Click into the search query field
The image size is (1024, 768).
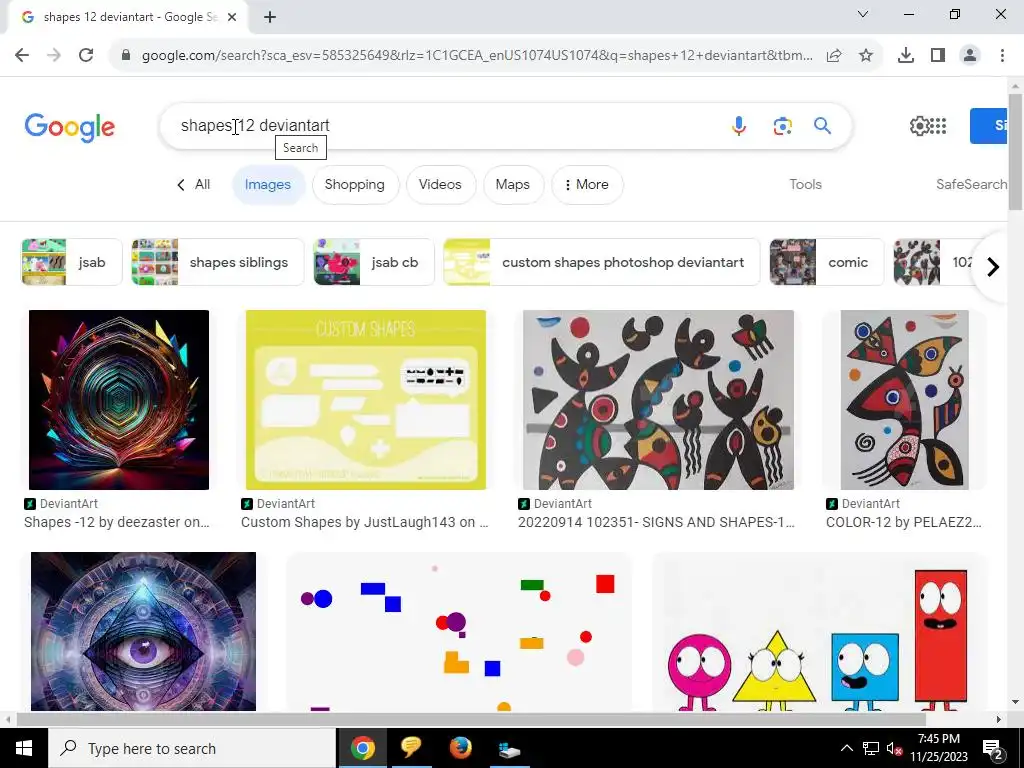444,125
